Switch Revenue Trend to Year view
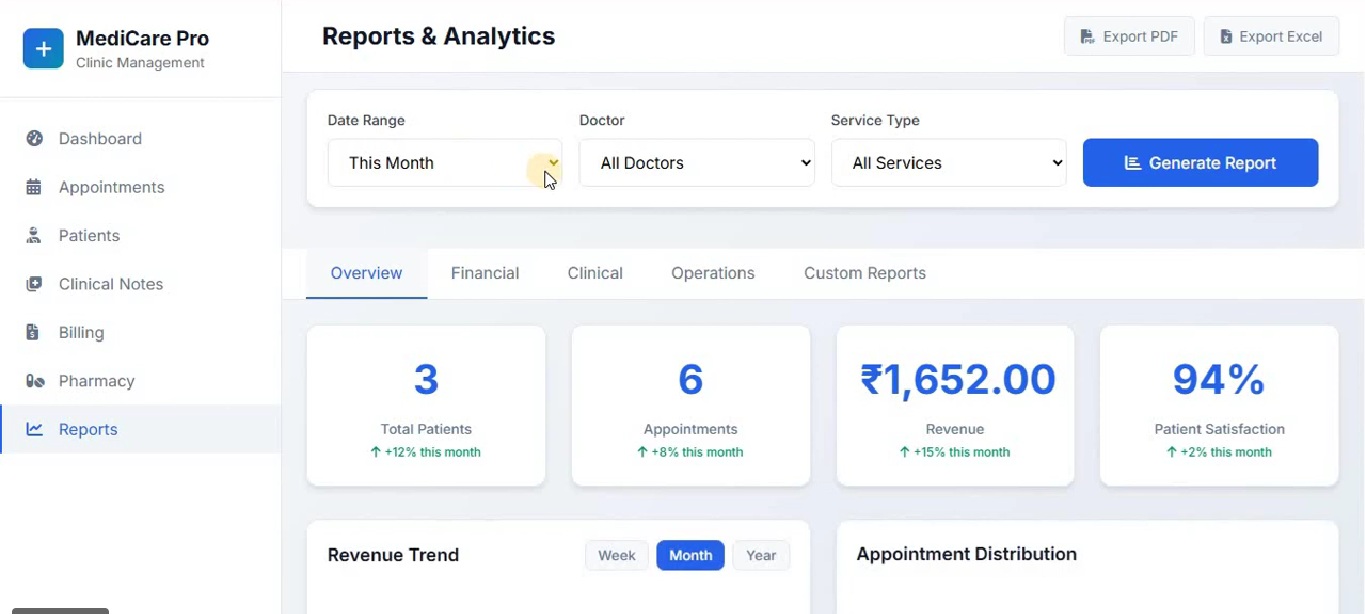 tap(761, 555)
